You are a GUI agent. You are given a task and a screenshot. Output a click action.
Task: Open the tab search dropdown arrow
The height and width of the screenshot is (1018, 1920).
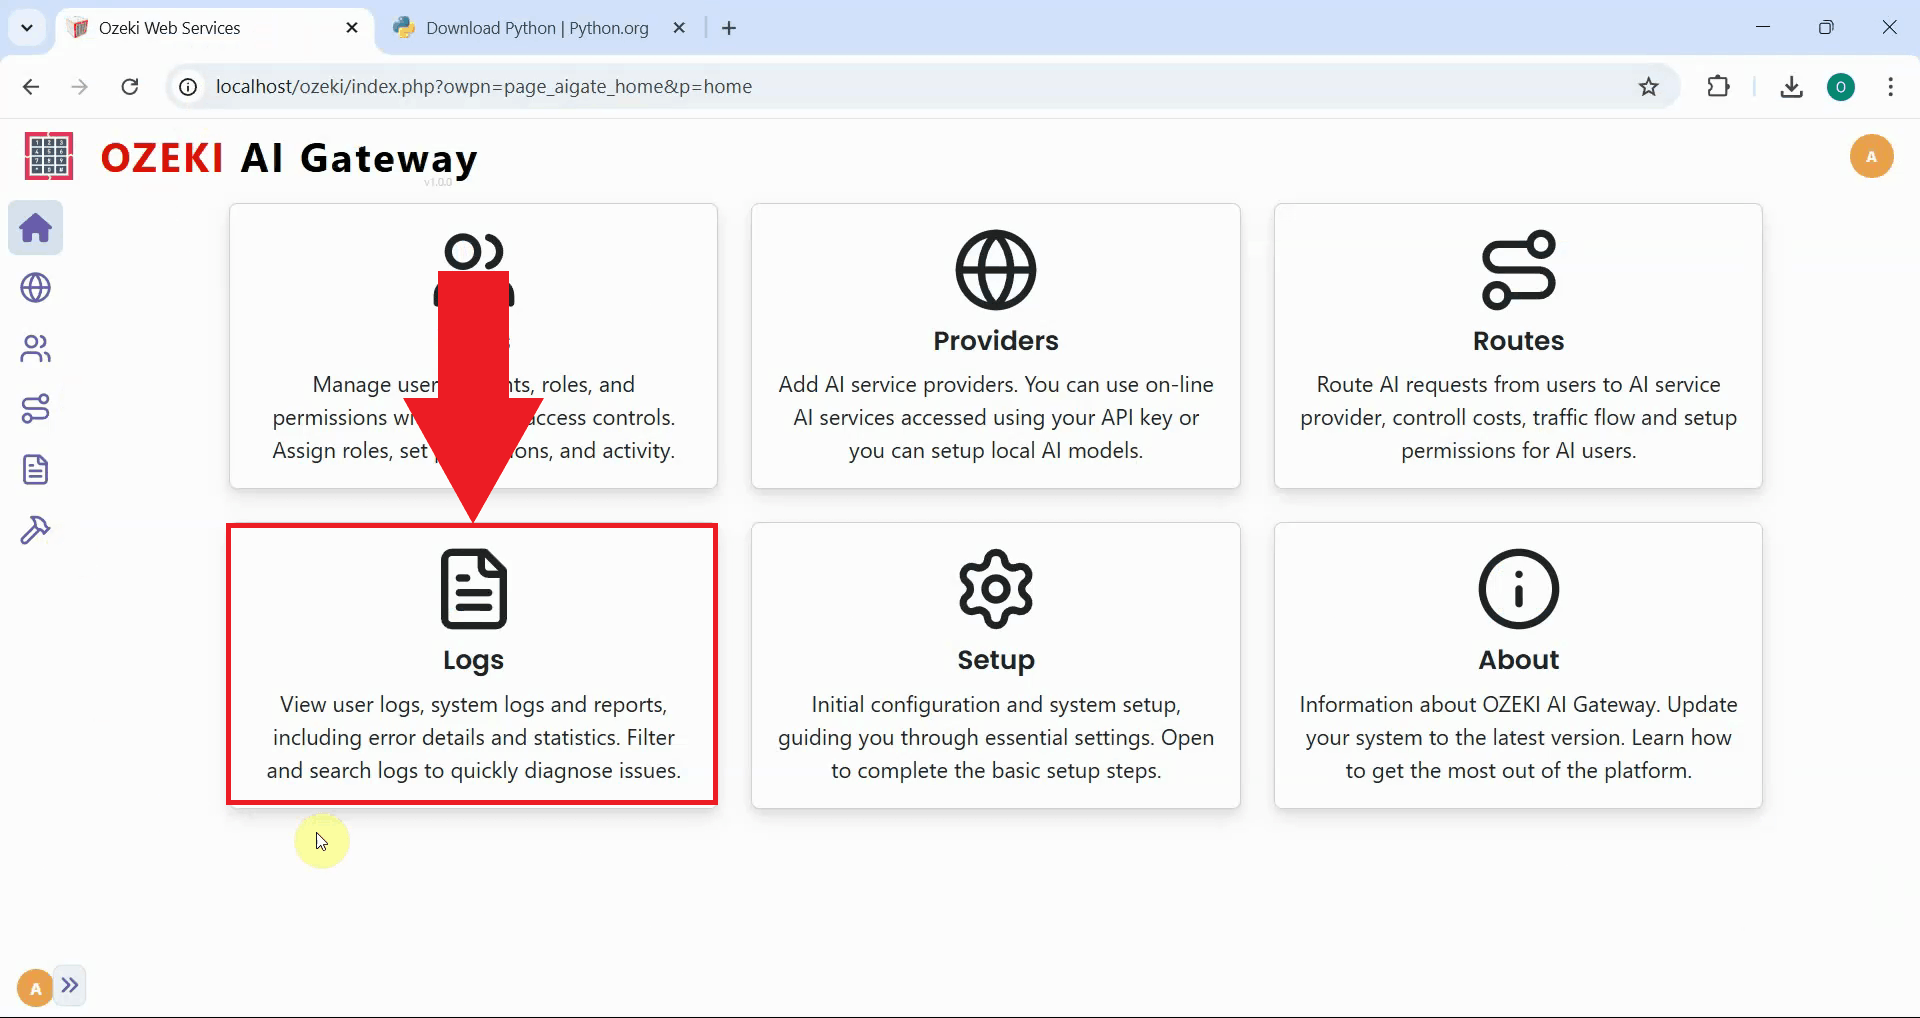coord(27,27)
